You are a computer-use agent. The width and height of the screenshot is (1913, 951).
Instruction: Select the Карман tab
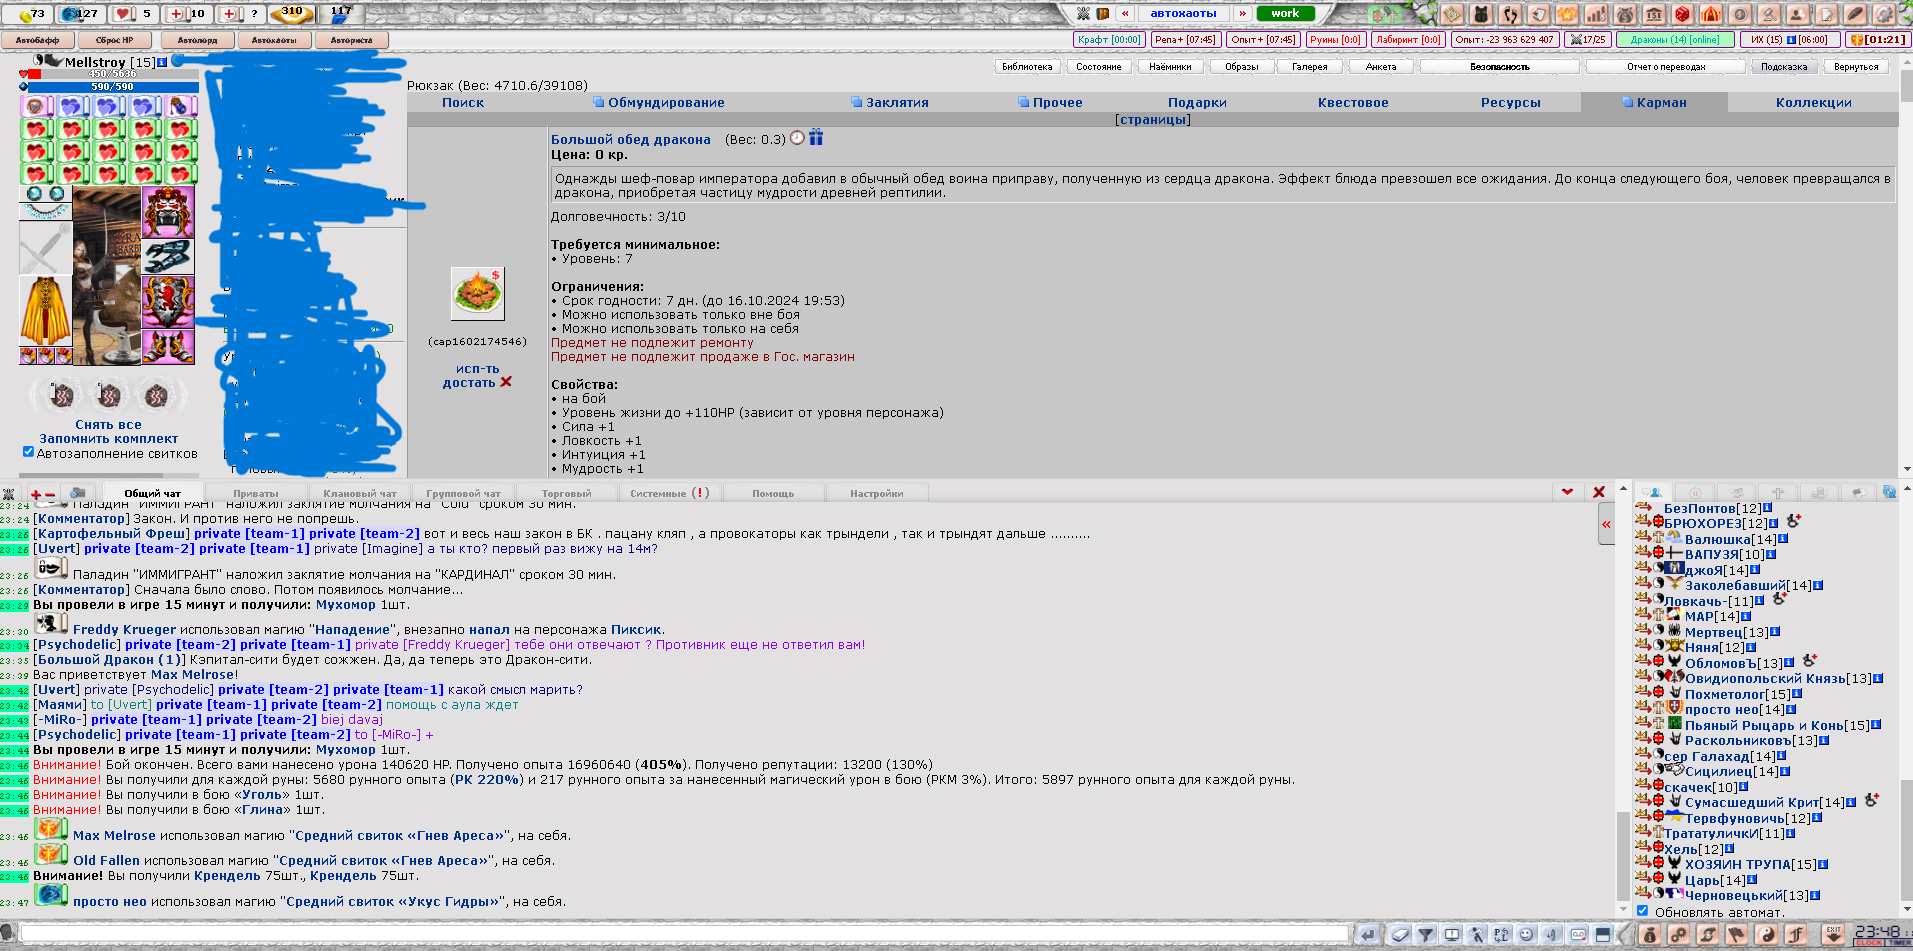coord(1654,102)
